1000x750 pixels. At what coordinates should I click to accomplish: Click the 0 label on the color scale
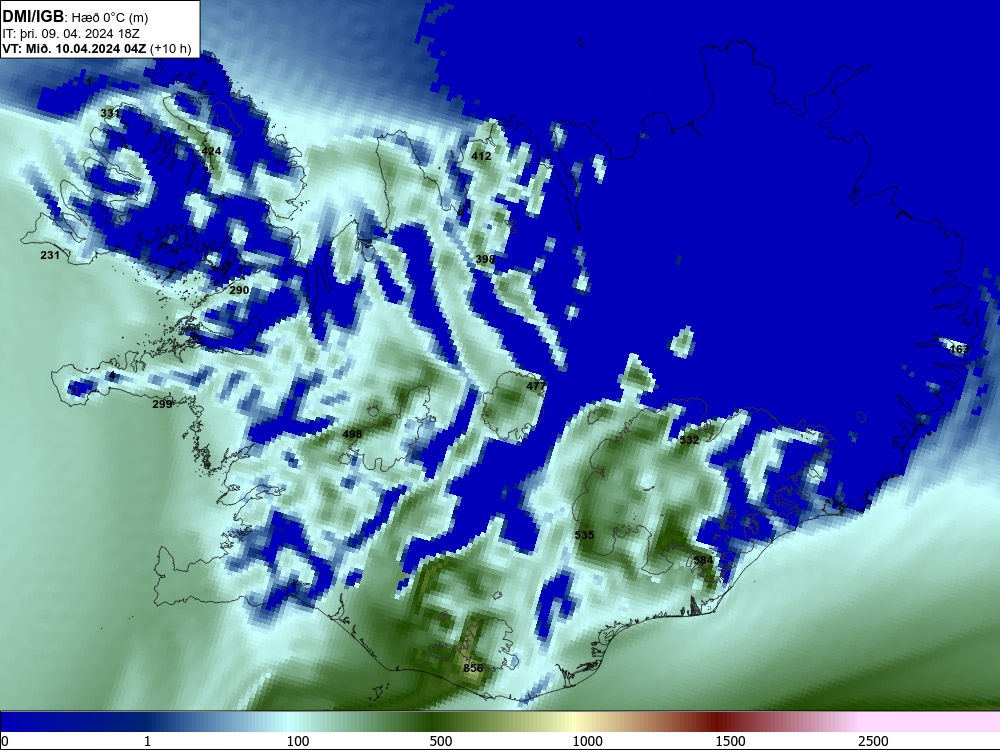[x=5, y=741]
